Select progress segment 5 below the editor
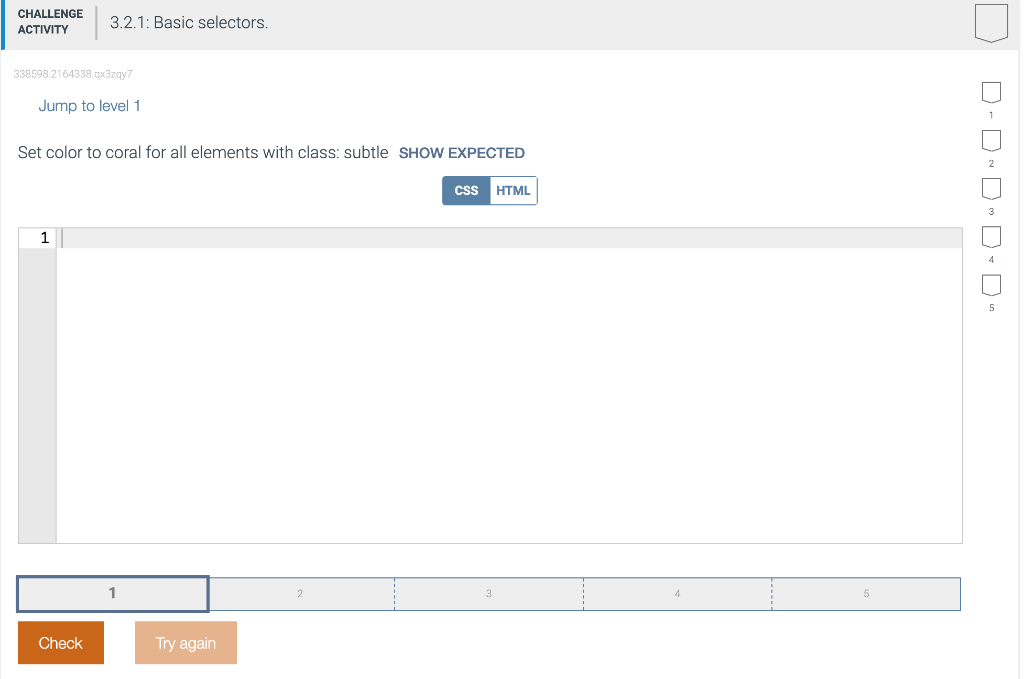 click(x=866, y=593)
